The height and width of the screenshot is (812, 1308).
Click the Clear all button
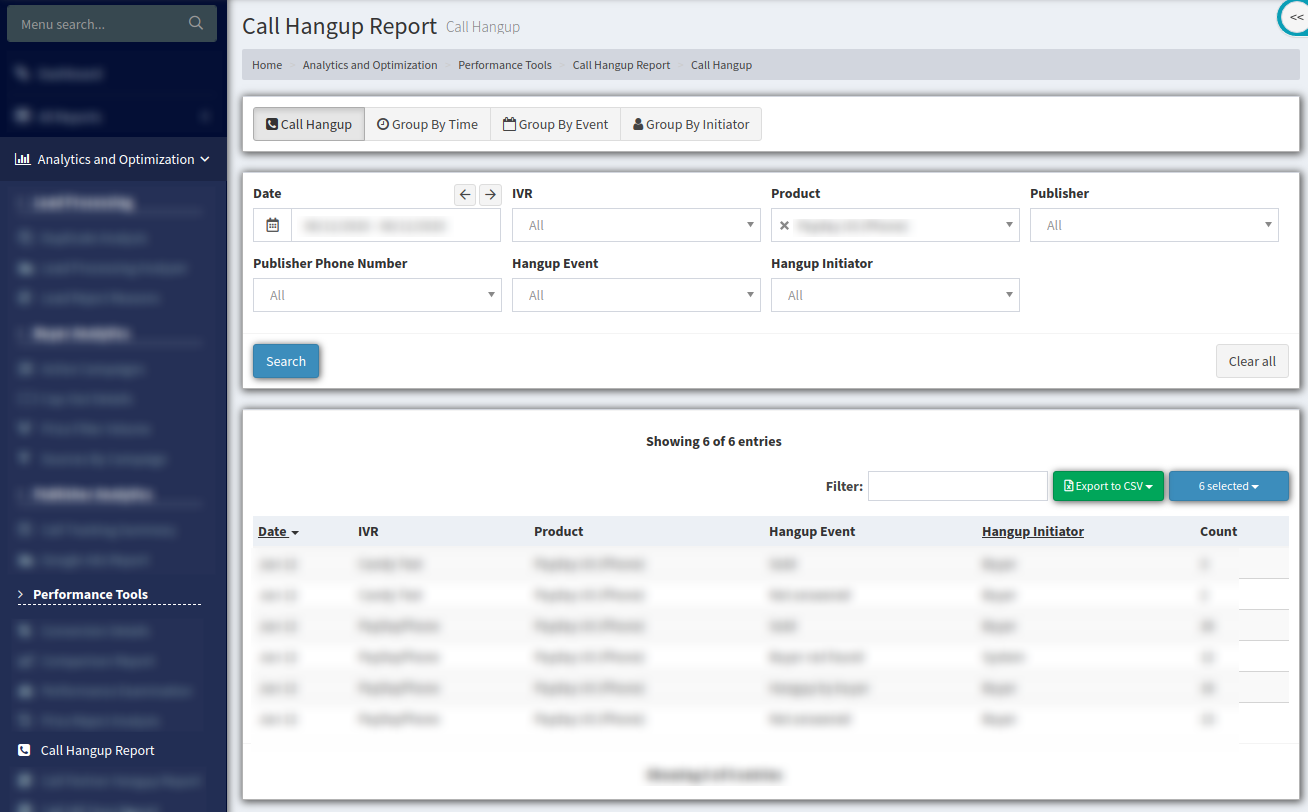1252,361
